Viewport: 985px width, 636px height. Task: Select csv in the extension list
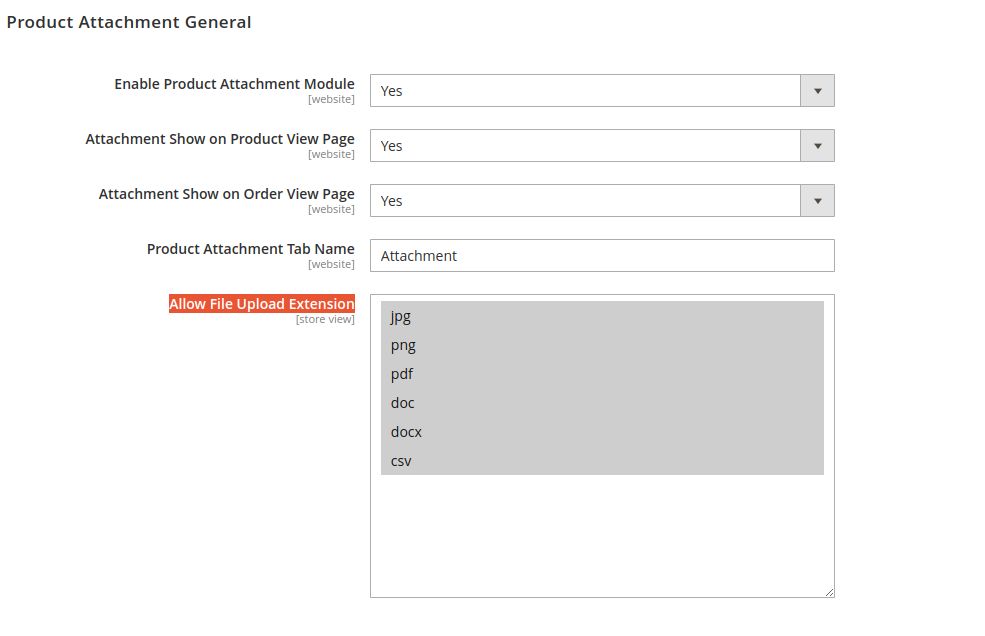coord(602,461)
